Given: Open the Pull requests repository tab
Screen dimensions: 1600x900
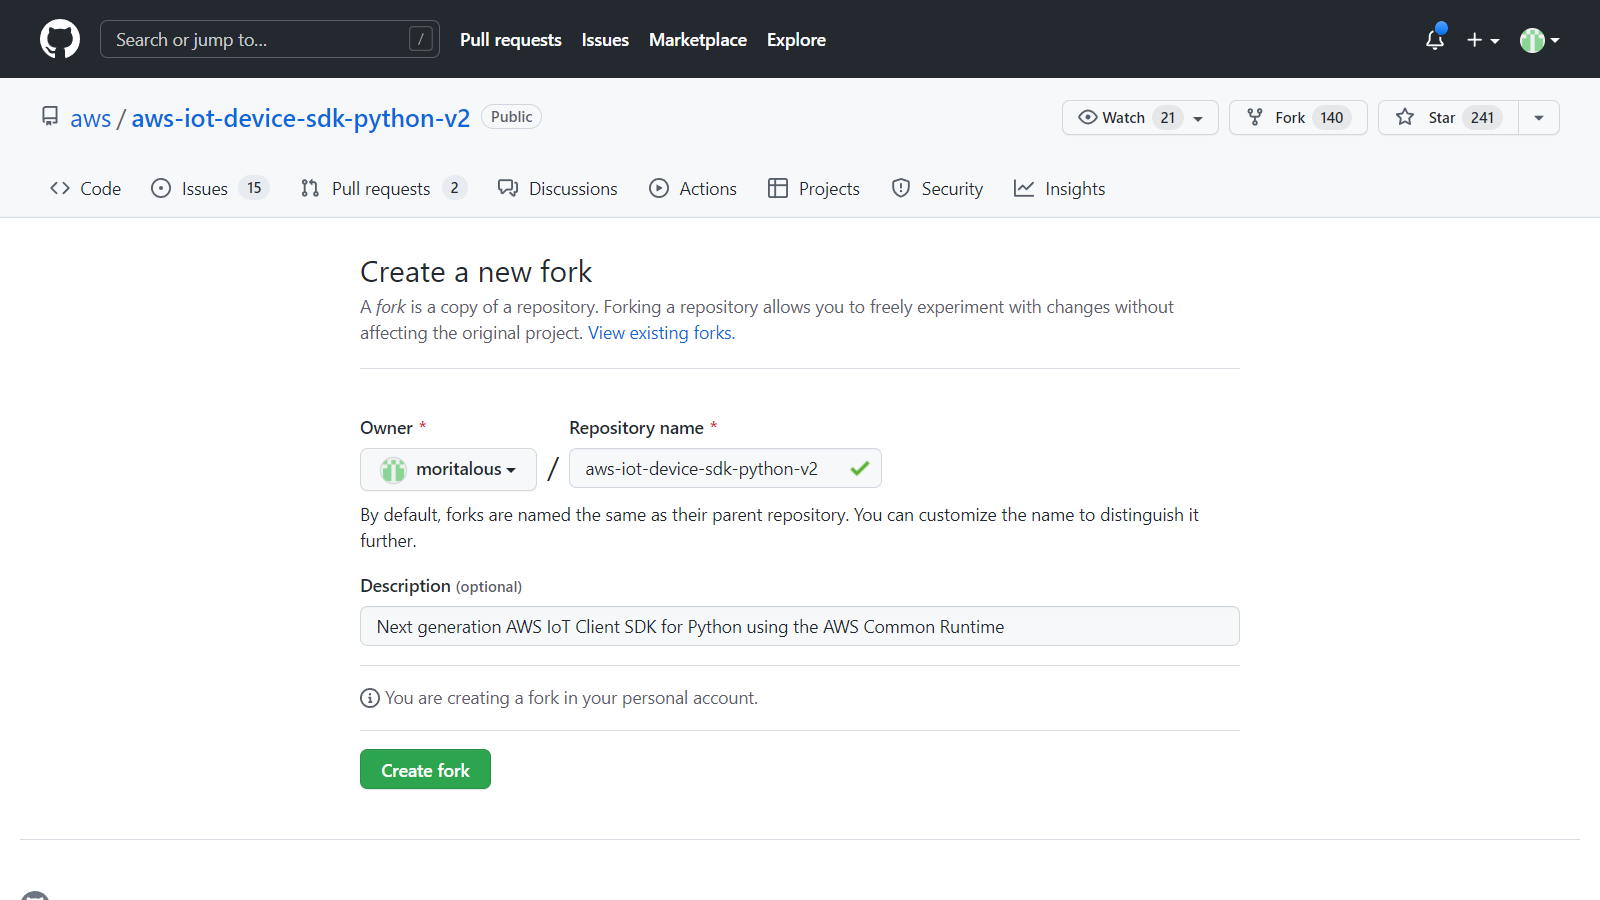Looking at the screenshot, I should tap(382, 188).
